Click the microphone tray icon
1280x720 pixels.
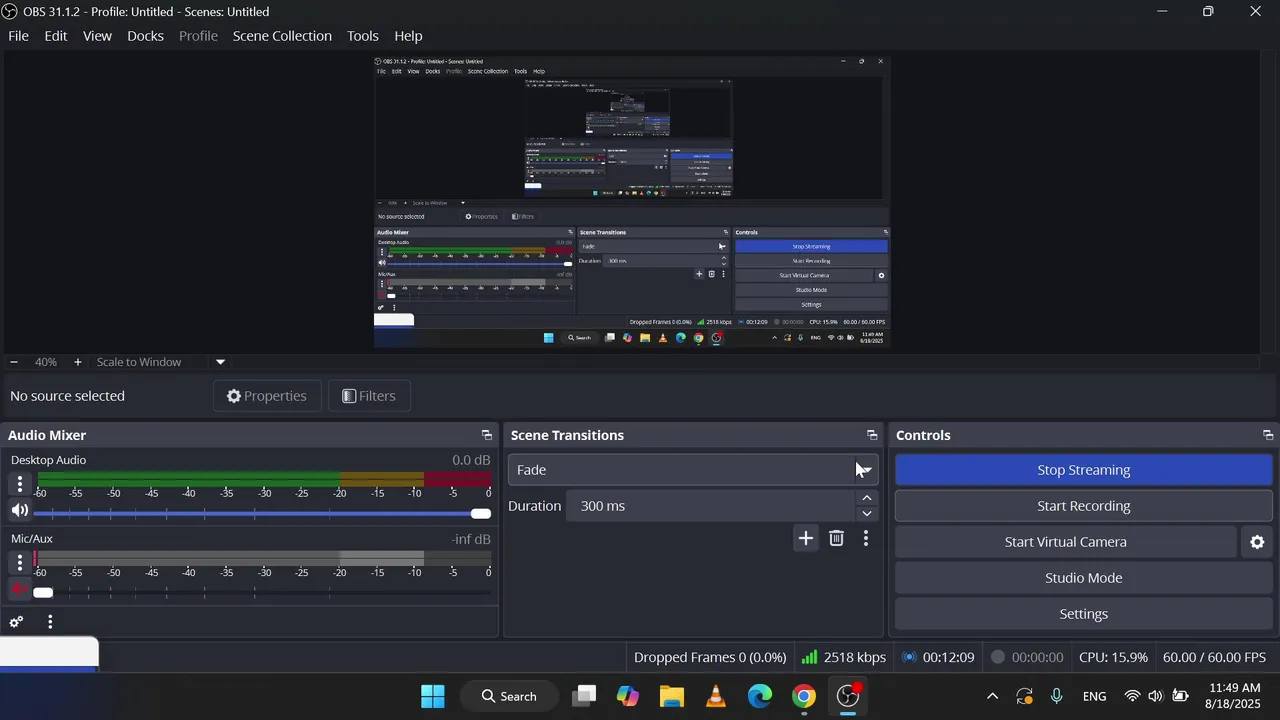(1056, 696)
